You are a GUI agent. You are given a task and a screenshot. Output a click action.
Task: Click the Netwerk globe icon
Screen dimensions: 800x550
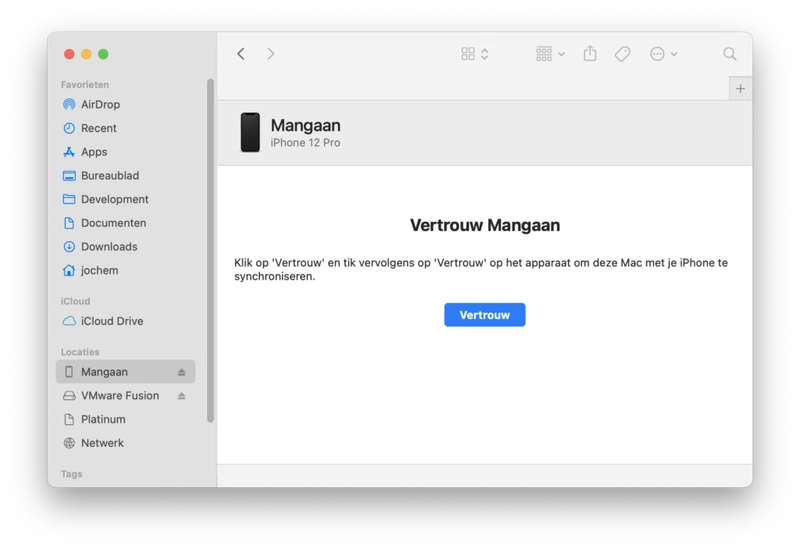point(69,443)
